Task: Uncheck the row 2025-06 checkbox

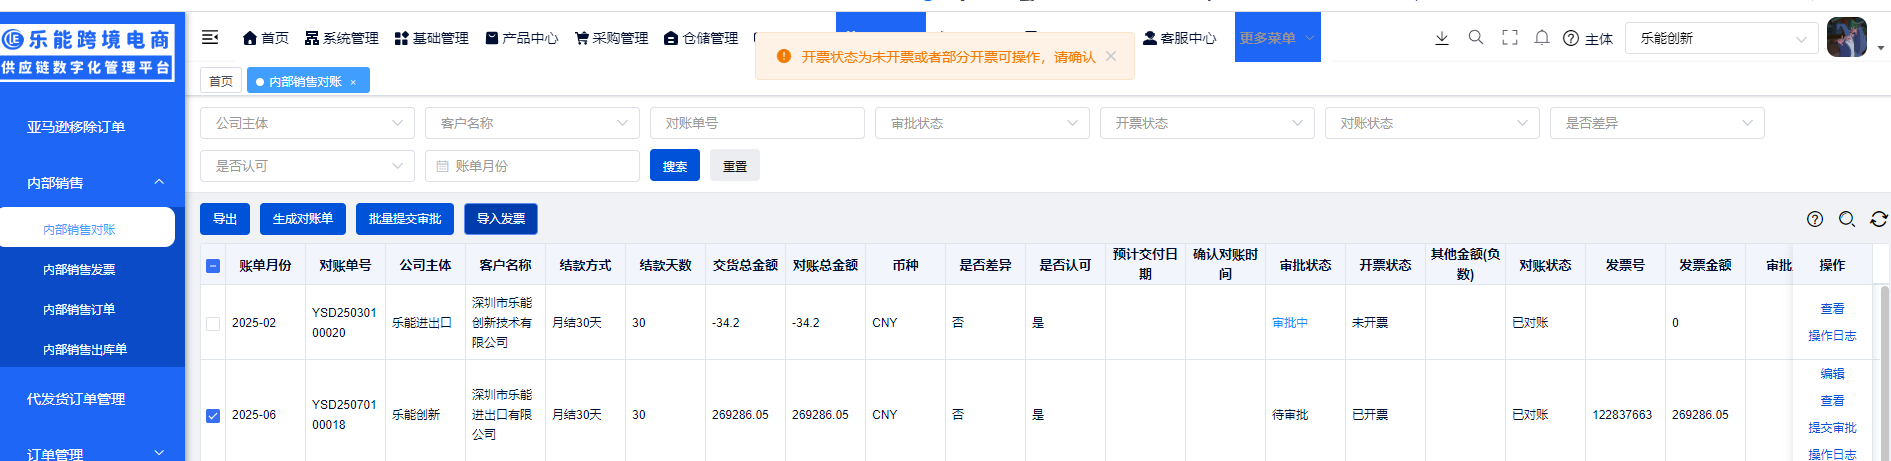Action: point(213,415)
